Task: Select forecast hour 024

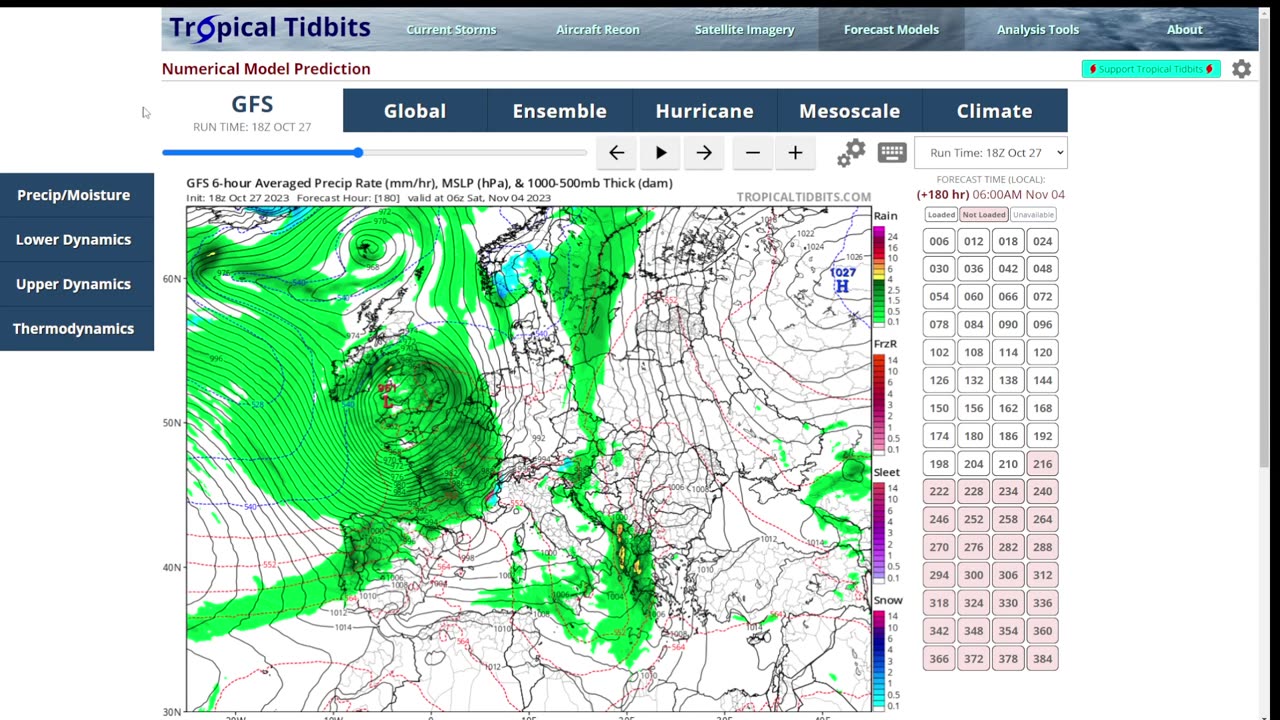Action: pos(1042,241)
